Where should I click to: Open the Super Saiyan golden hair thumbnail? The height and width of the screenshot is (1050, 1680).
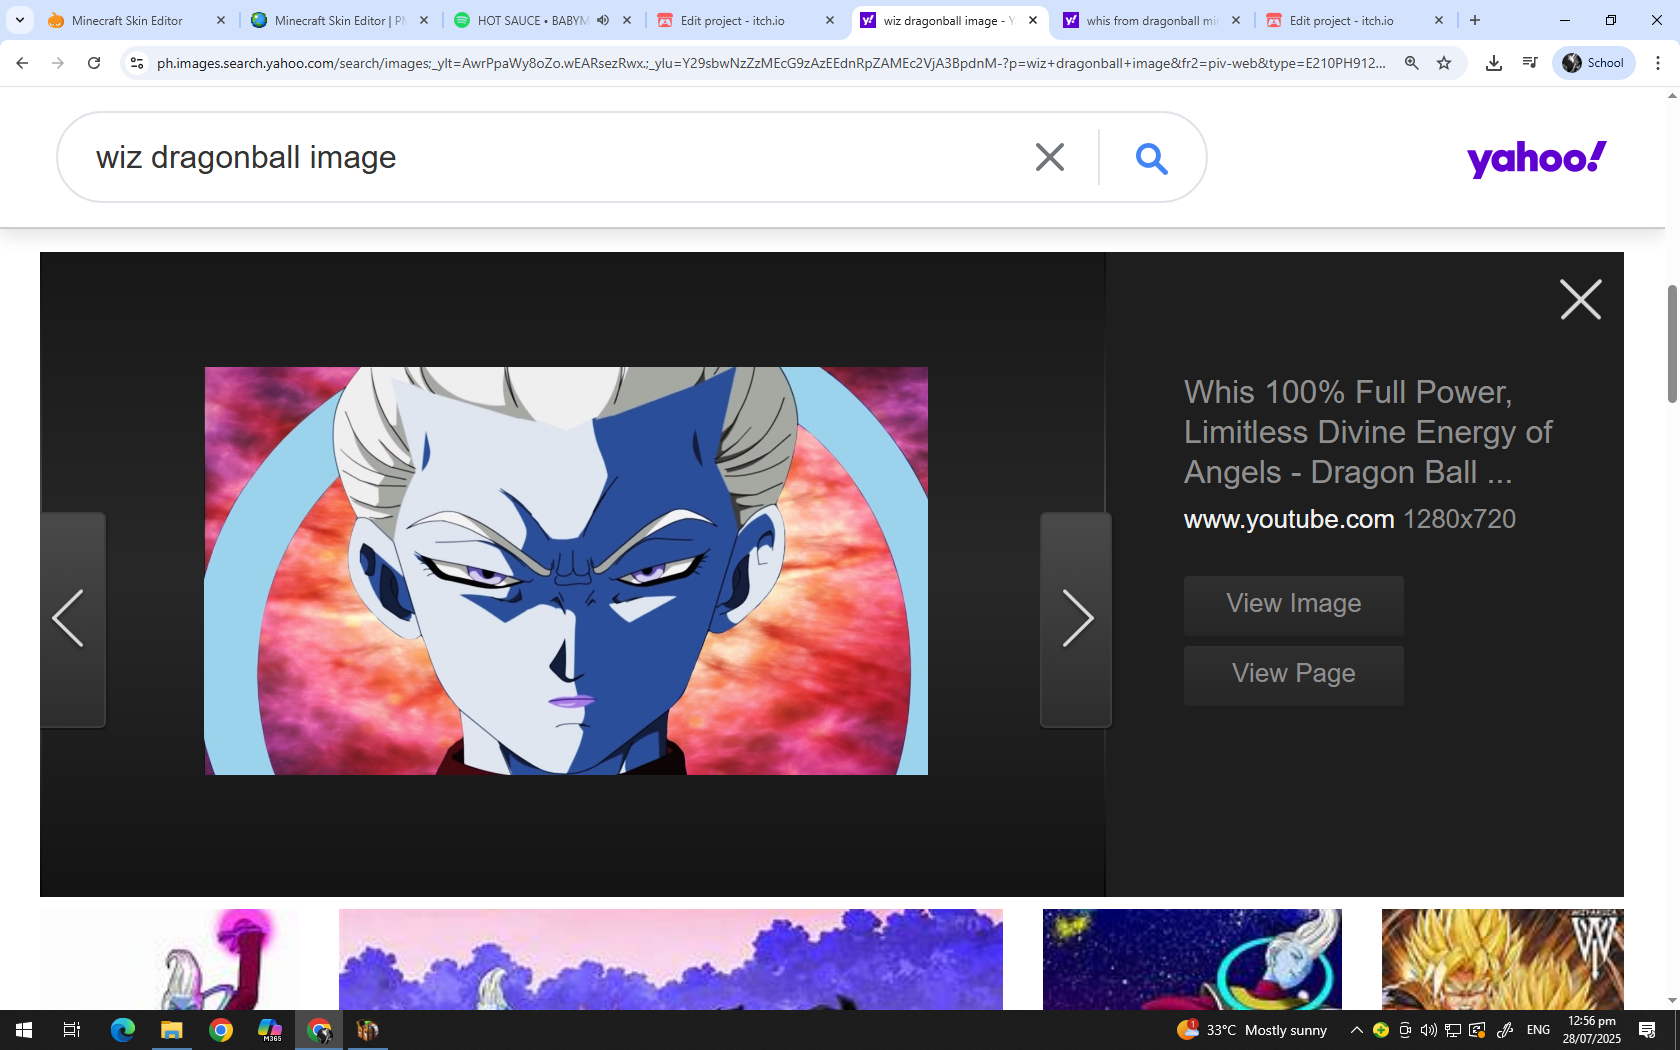[x=1503, y=959]
